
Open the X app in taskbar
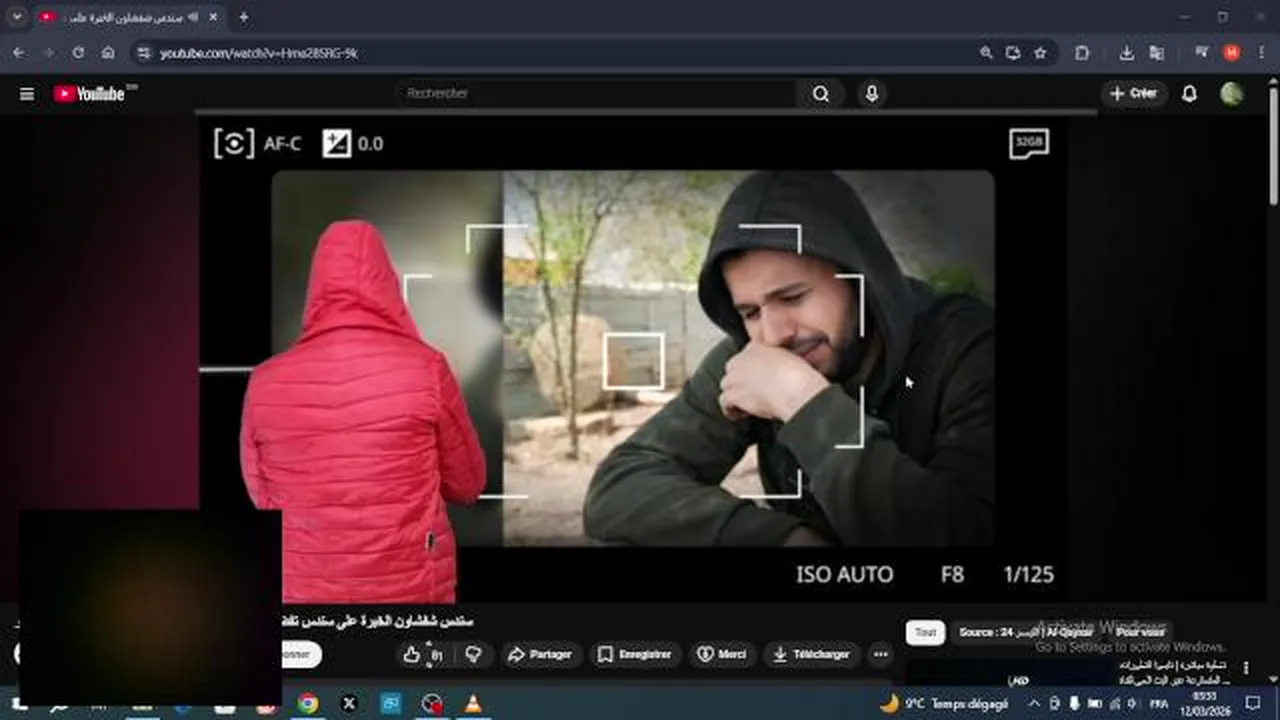click(x=349, y=704)
